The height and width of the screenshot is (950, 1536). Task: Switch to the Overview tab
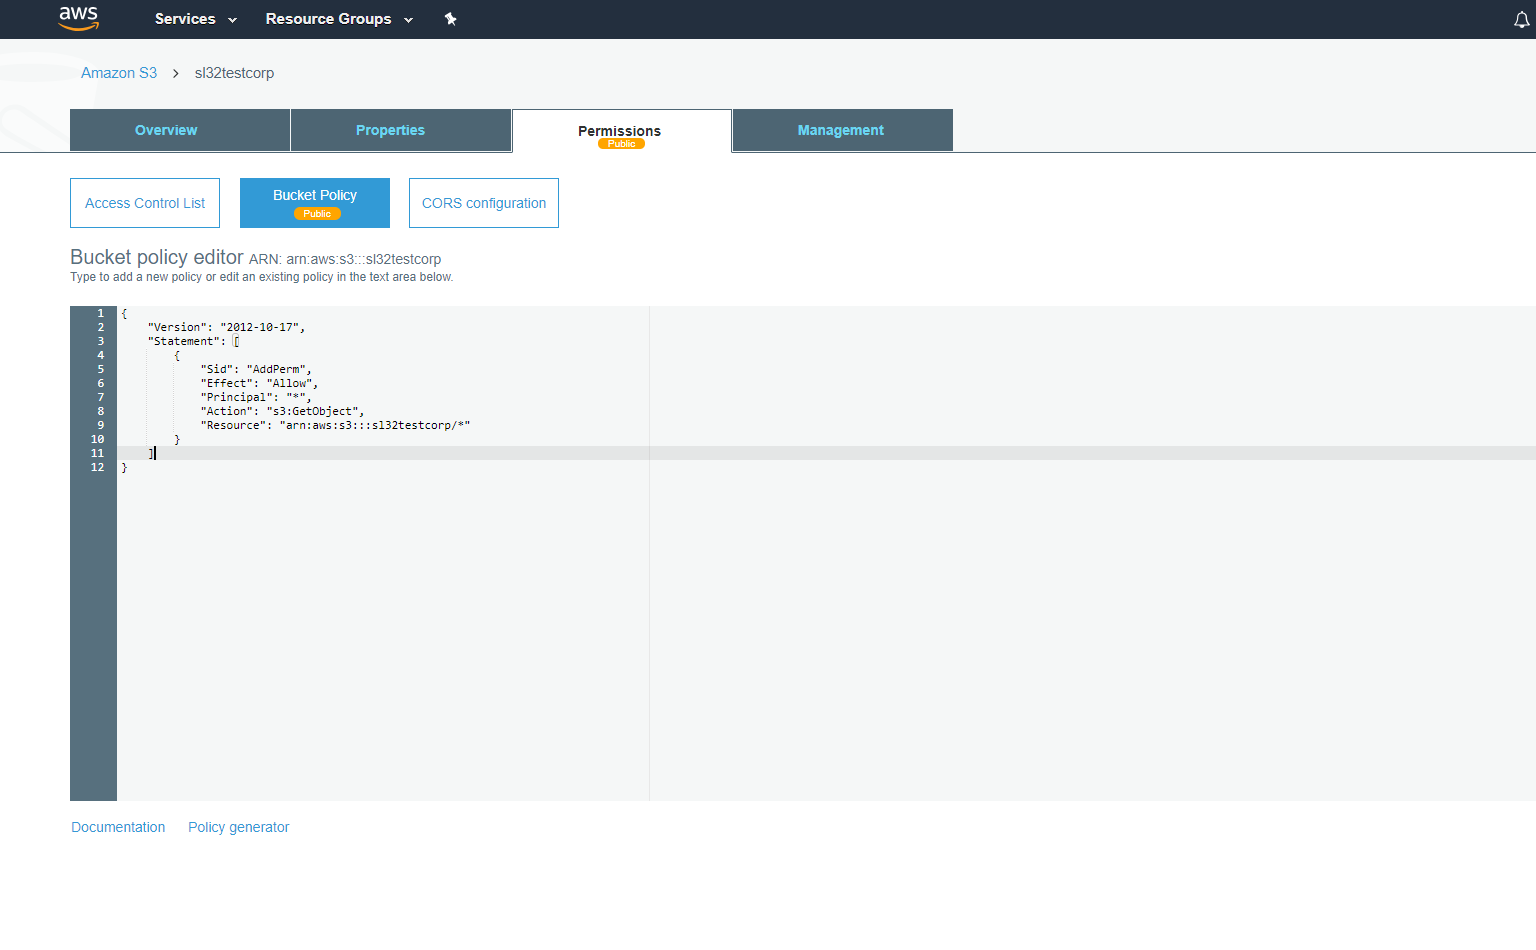coord(180,130)
